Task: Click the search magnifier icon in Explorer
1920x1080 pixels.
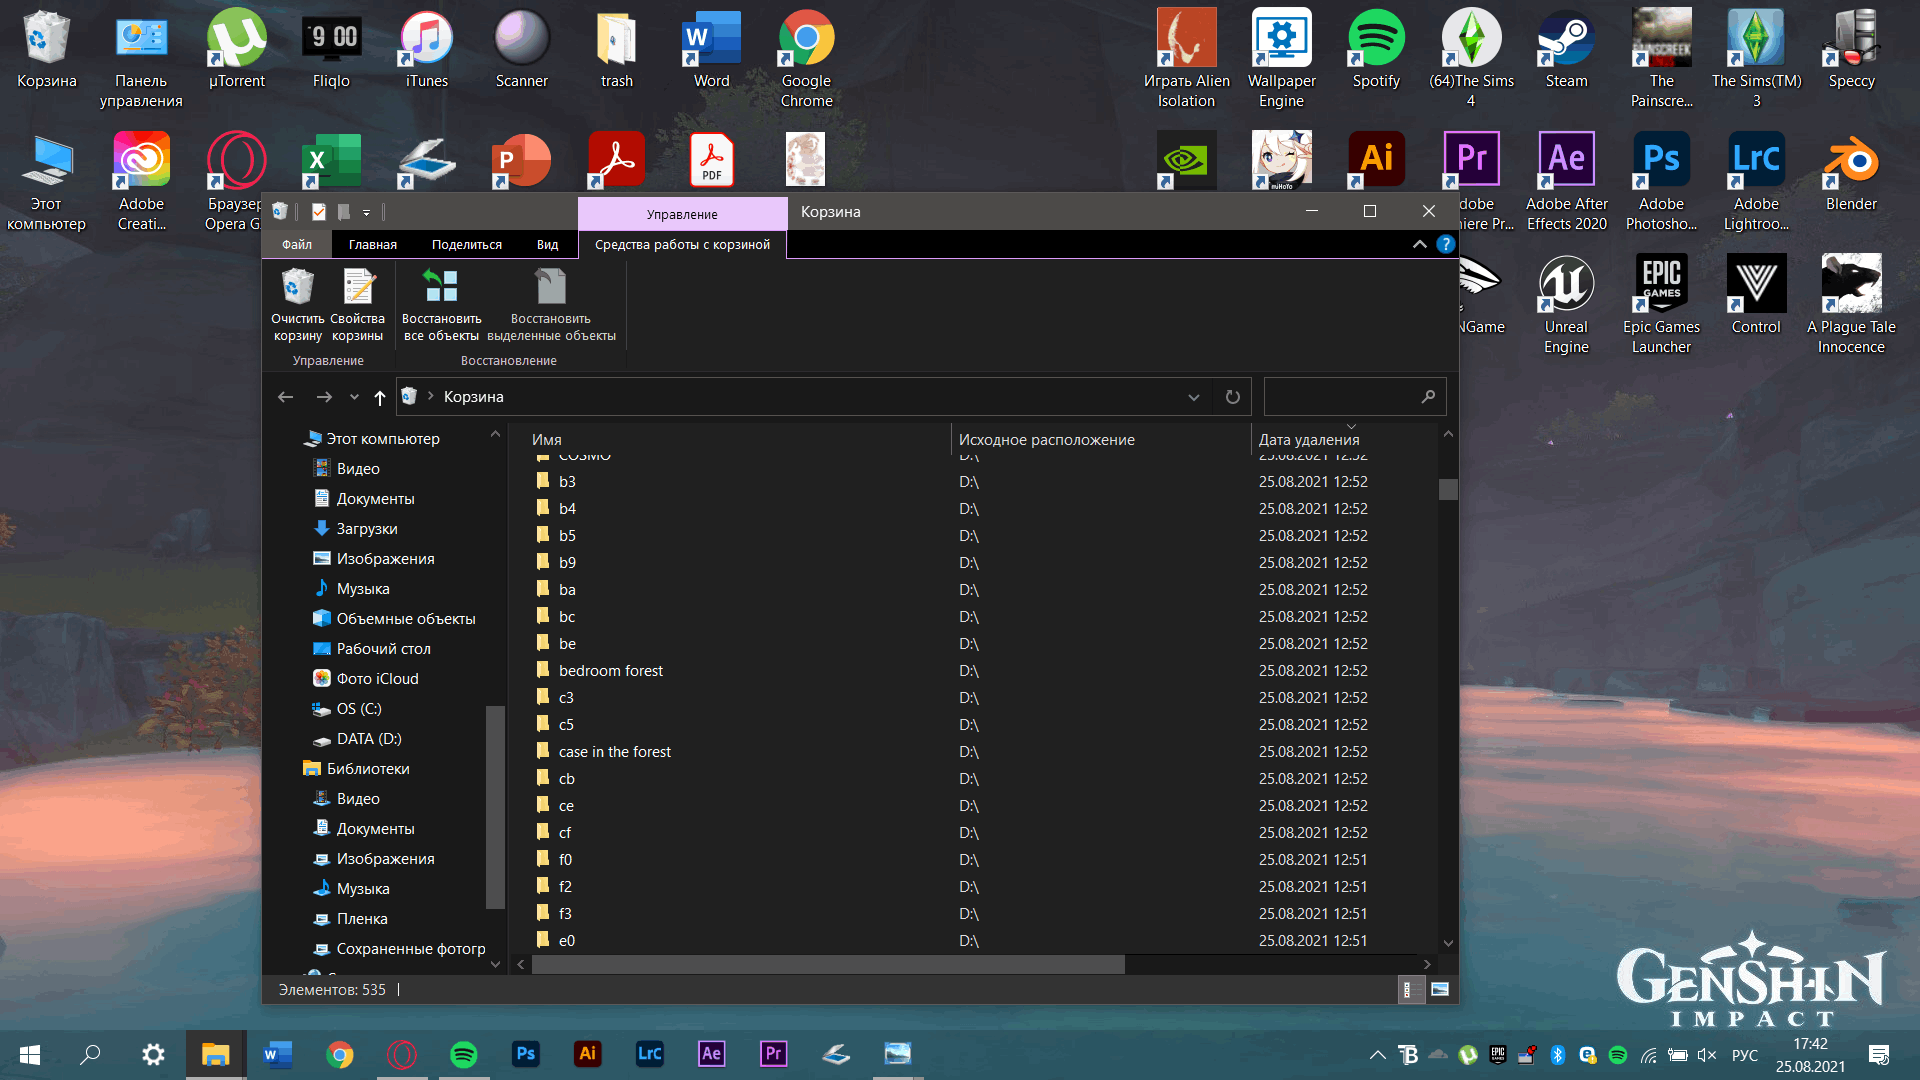Action: point(1428,397)
